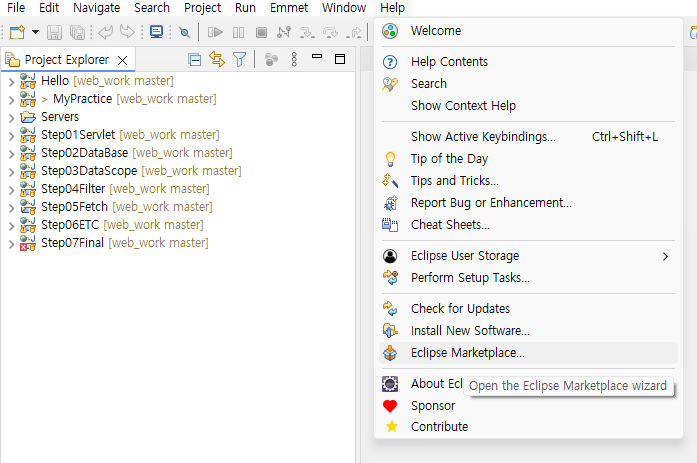Image resolution: width=697 pixels, height=463 pixels.
Task: Click the New wizard toolbar icon
Action: point(17,32)
